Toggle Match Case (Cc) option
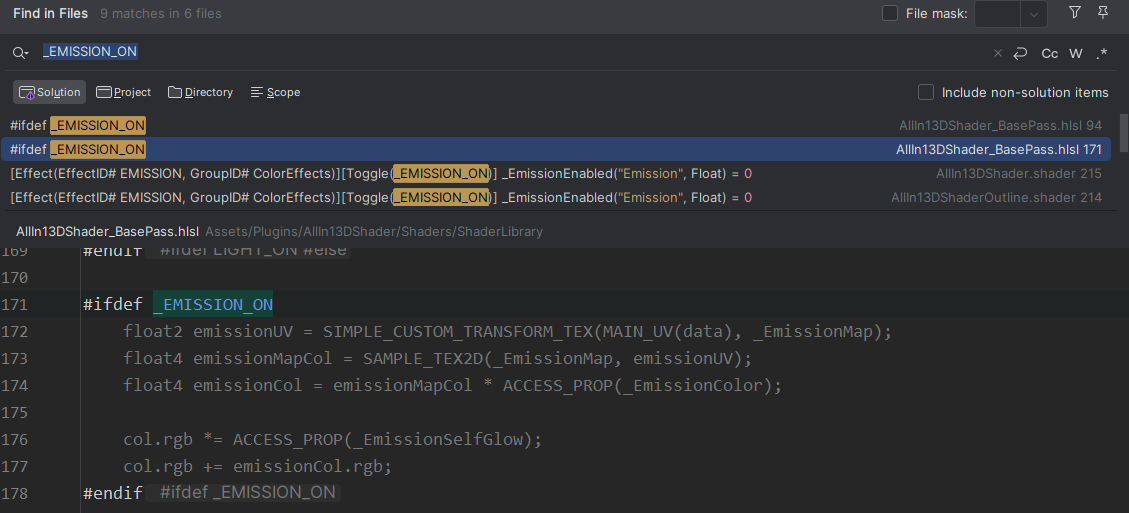Screen dimensions: 1129x513 pos(1050,53)
